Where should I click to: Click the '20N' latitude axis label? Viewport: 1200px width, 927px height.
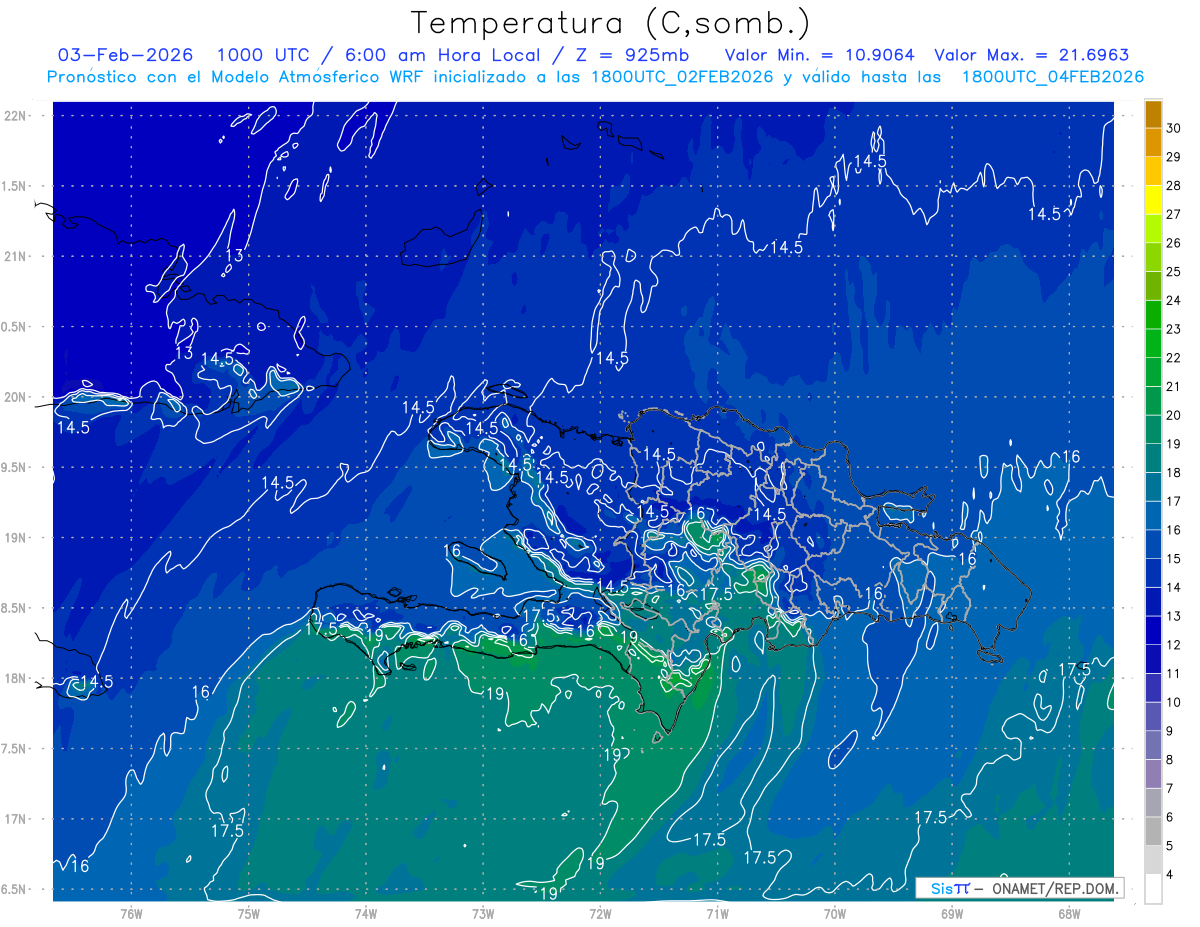click(x=16, y=397)
